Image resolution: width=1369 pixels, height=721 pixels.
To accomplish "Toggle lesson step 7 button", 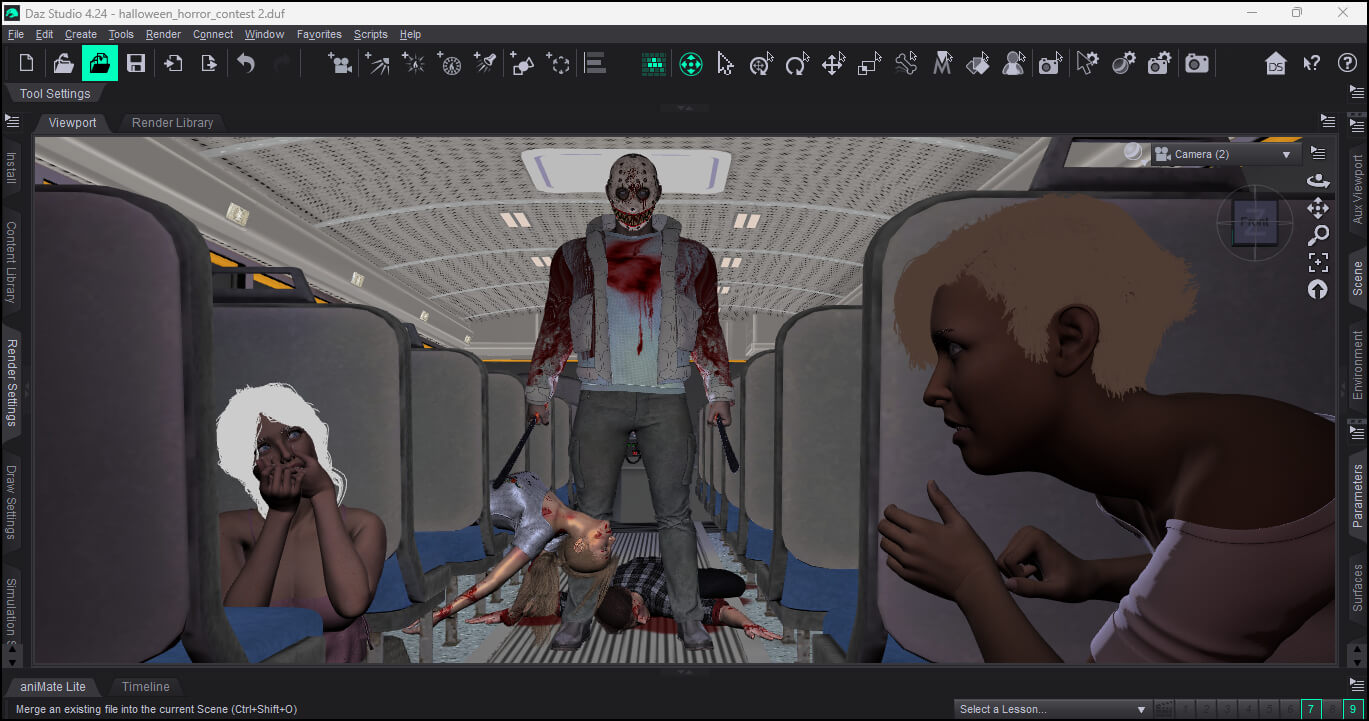I will coord(1311,709).
